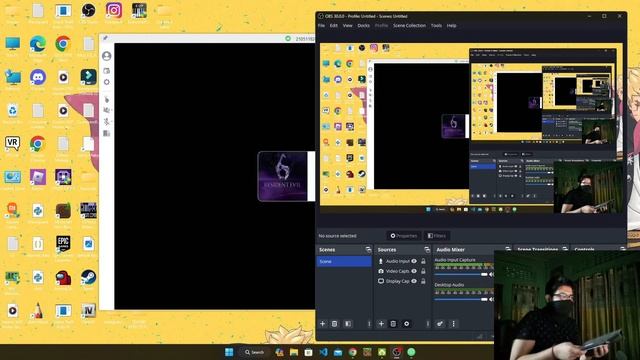Open Visual Studio Code from the taskbar
Viewport: 640px width, 360px height.
point(323,352)
